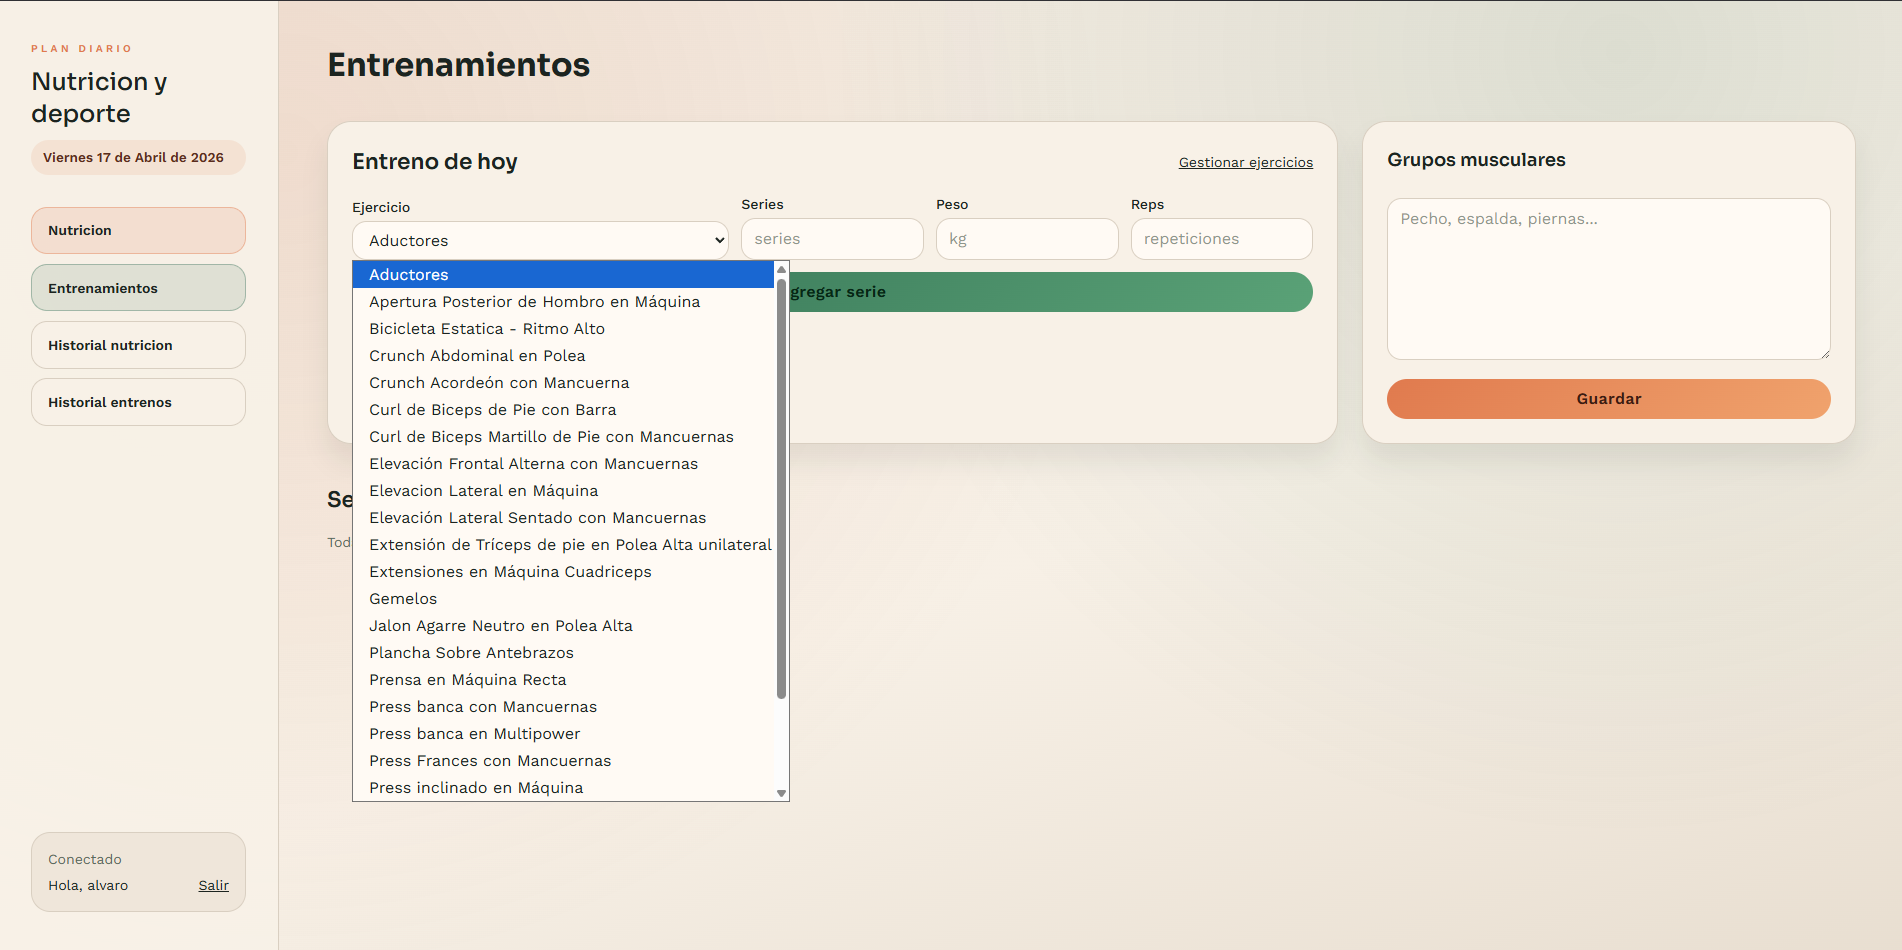This screenshot has width=1902, height=950.
Task: Pick Prensa en Máquina Recta option
Action: point(467,680)
